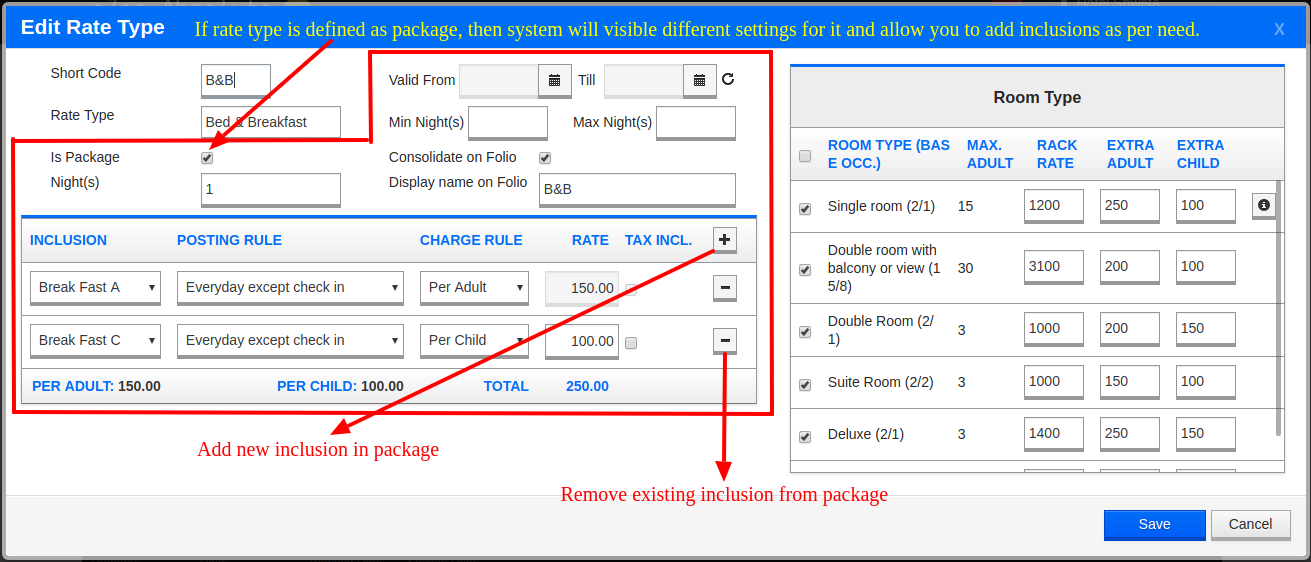Viewport: 1311px width, 562px height.
Task: Click the EXTRA CHILD column header
Action: pyautogui.click(x=1200, y=154)
